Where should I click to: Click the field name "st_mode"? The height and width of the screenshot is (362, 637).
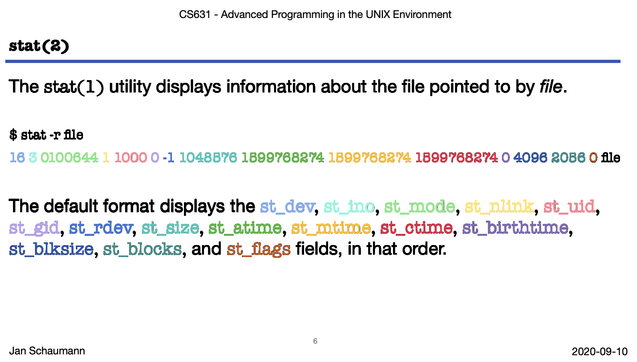[x=419, y=207]
